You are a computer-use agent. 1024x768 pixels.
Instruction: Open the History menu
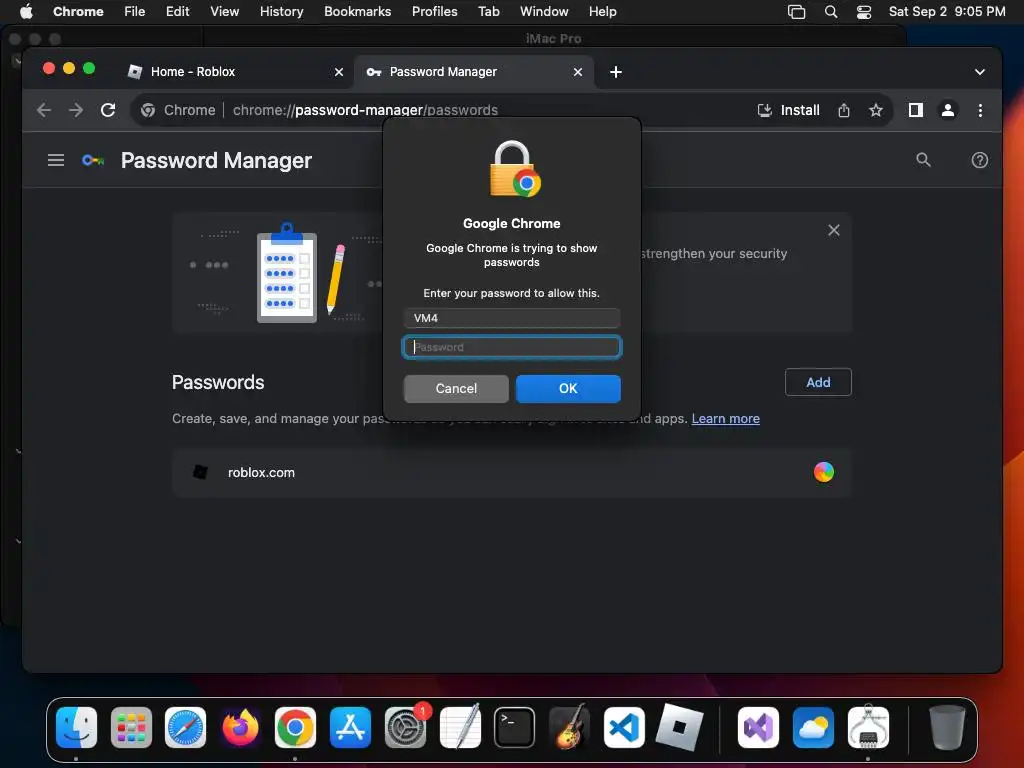click(x=281, y=12)
